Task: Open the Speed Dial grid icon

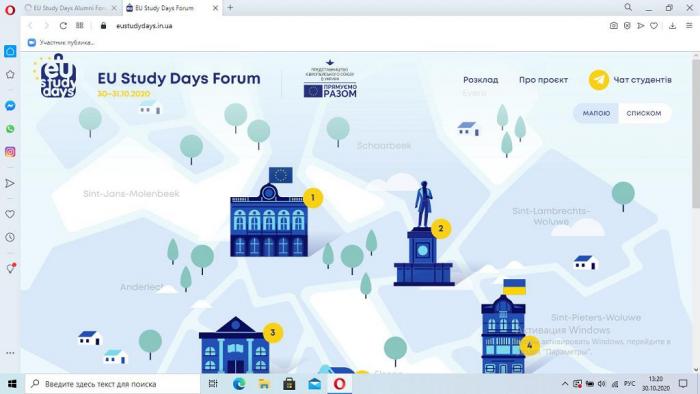Action: [x=79, y=25]
